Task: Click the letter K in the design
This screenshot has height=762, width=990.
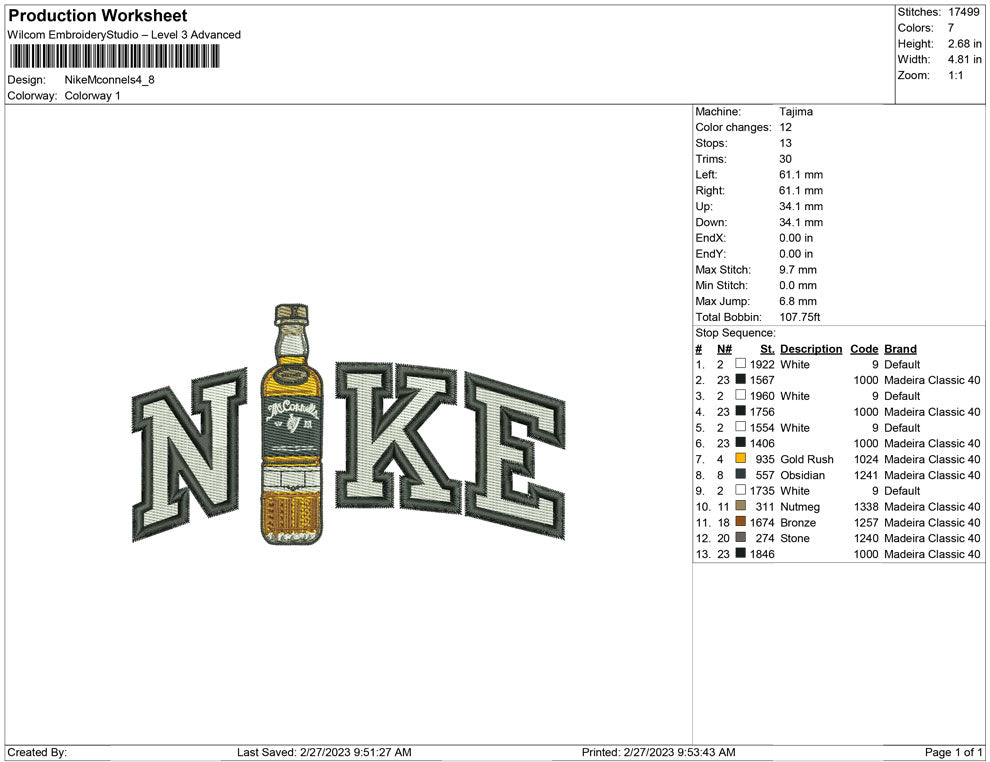Action: pos(397,436)
